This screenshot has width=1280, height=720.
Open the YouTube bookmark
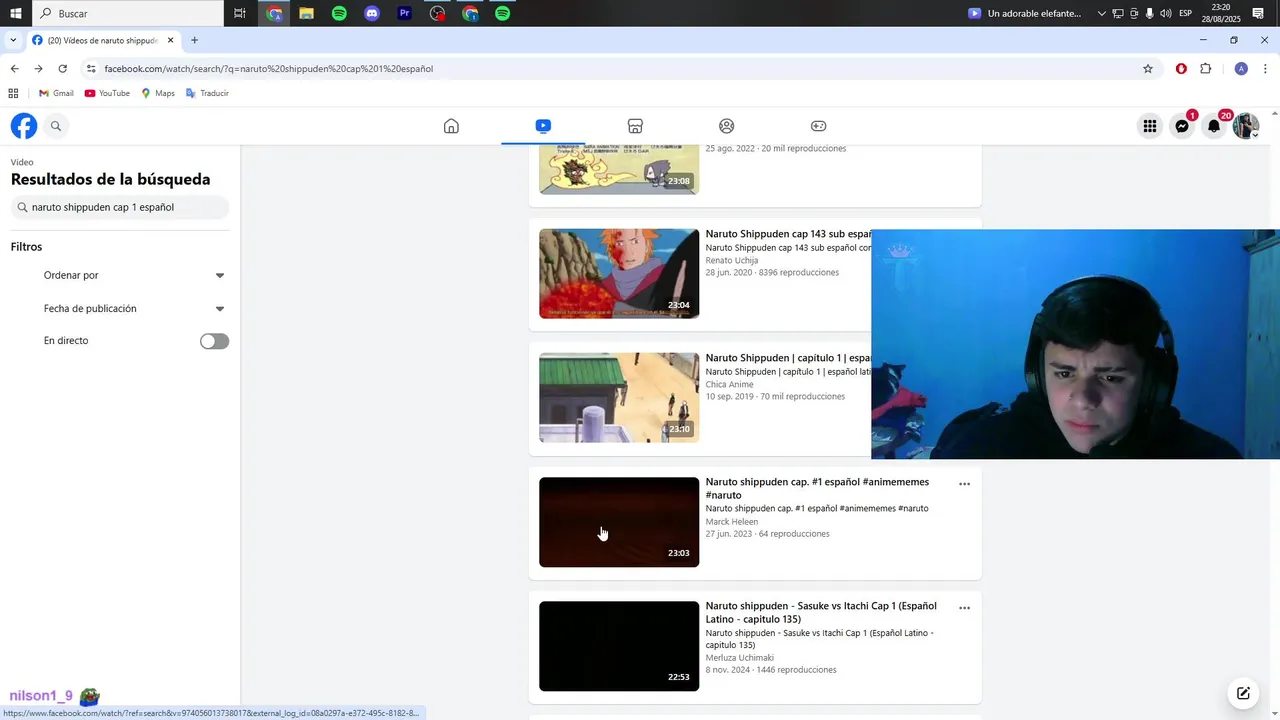click(107, 93)
